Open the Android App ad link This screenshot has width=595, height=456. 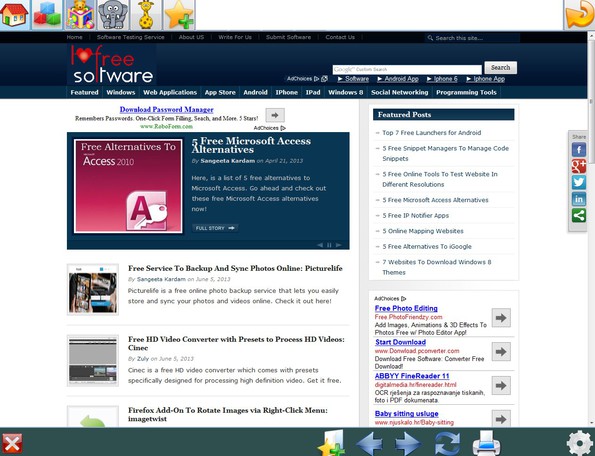398,79
